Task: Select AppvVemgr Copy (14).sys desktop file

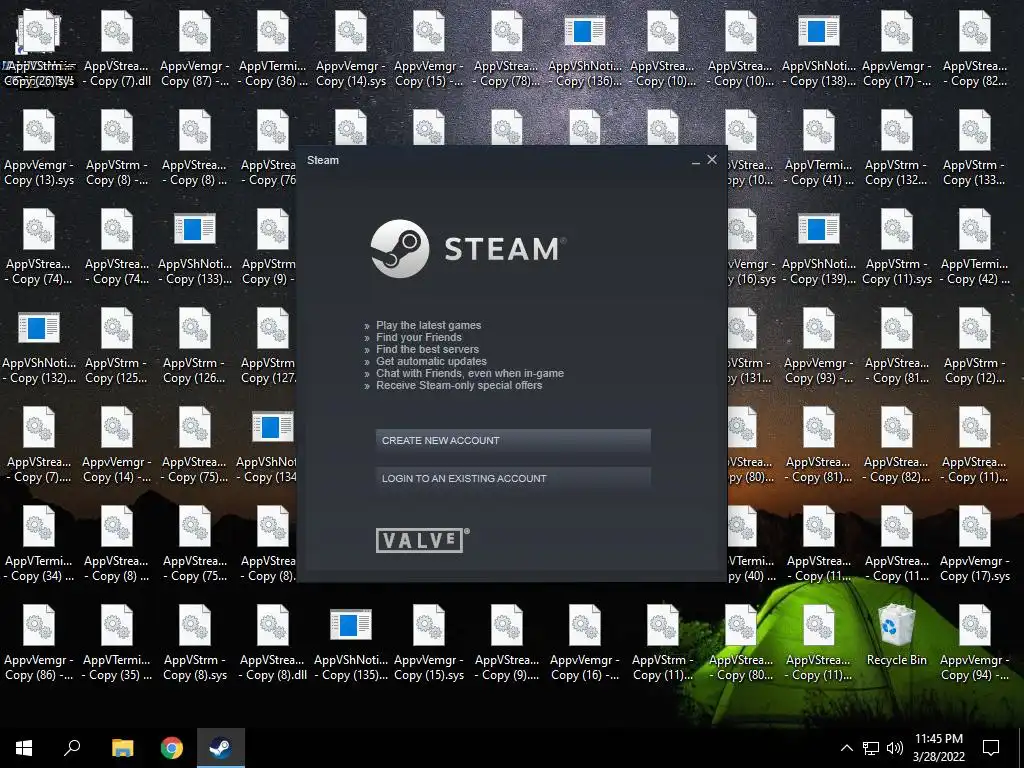Action: pyautogui.click(x=351, y=49)
